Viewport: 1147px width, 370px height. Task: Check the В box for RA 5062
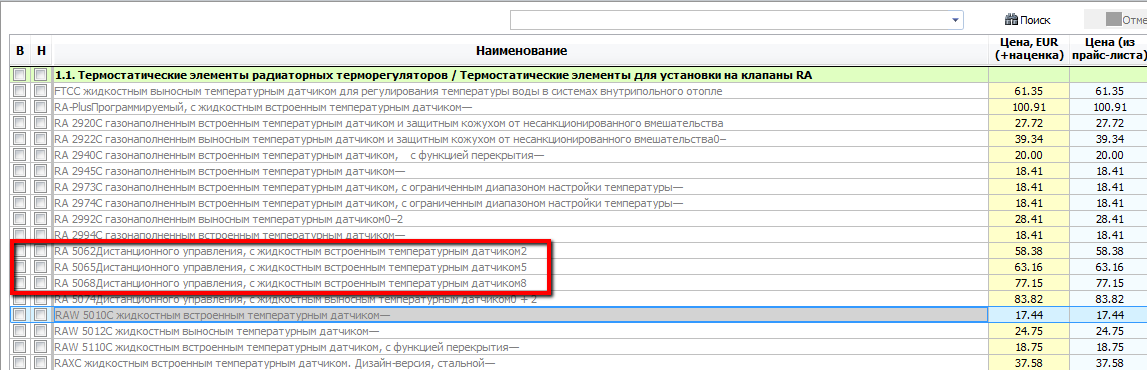tap(20, 251)
